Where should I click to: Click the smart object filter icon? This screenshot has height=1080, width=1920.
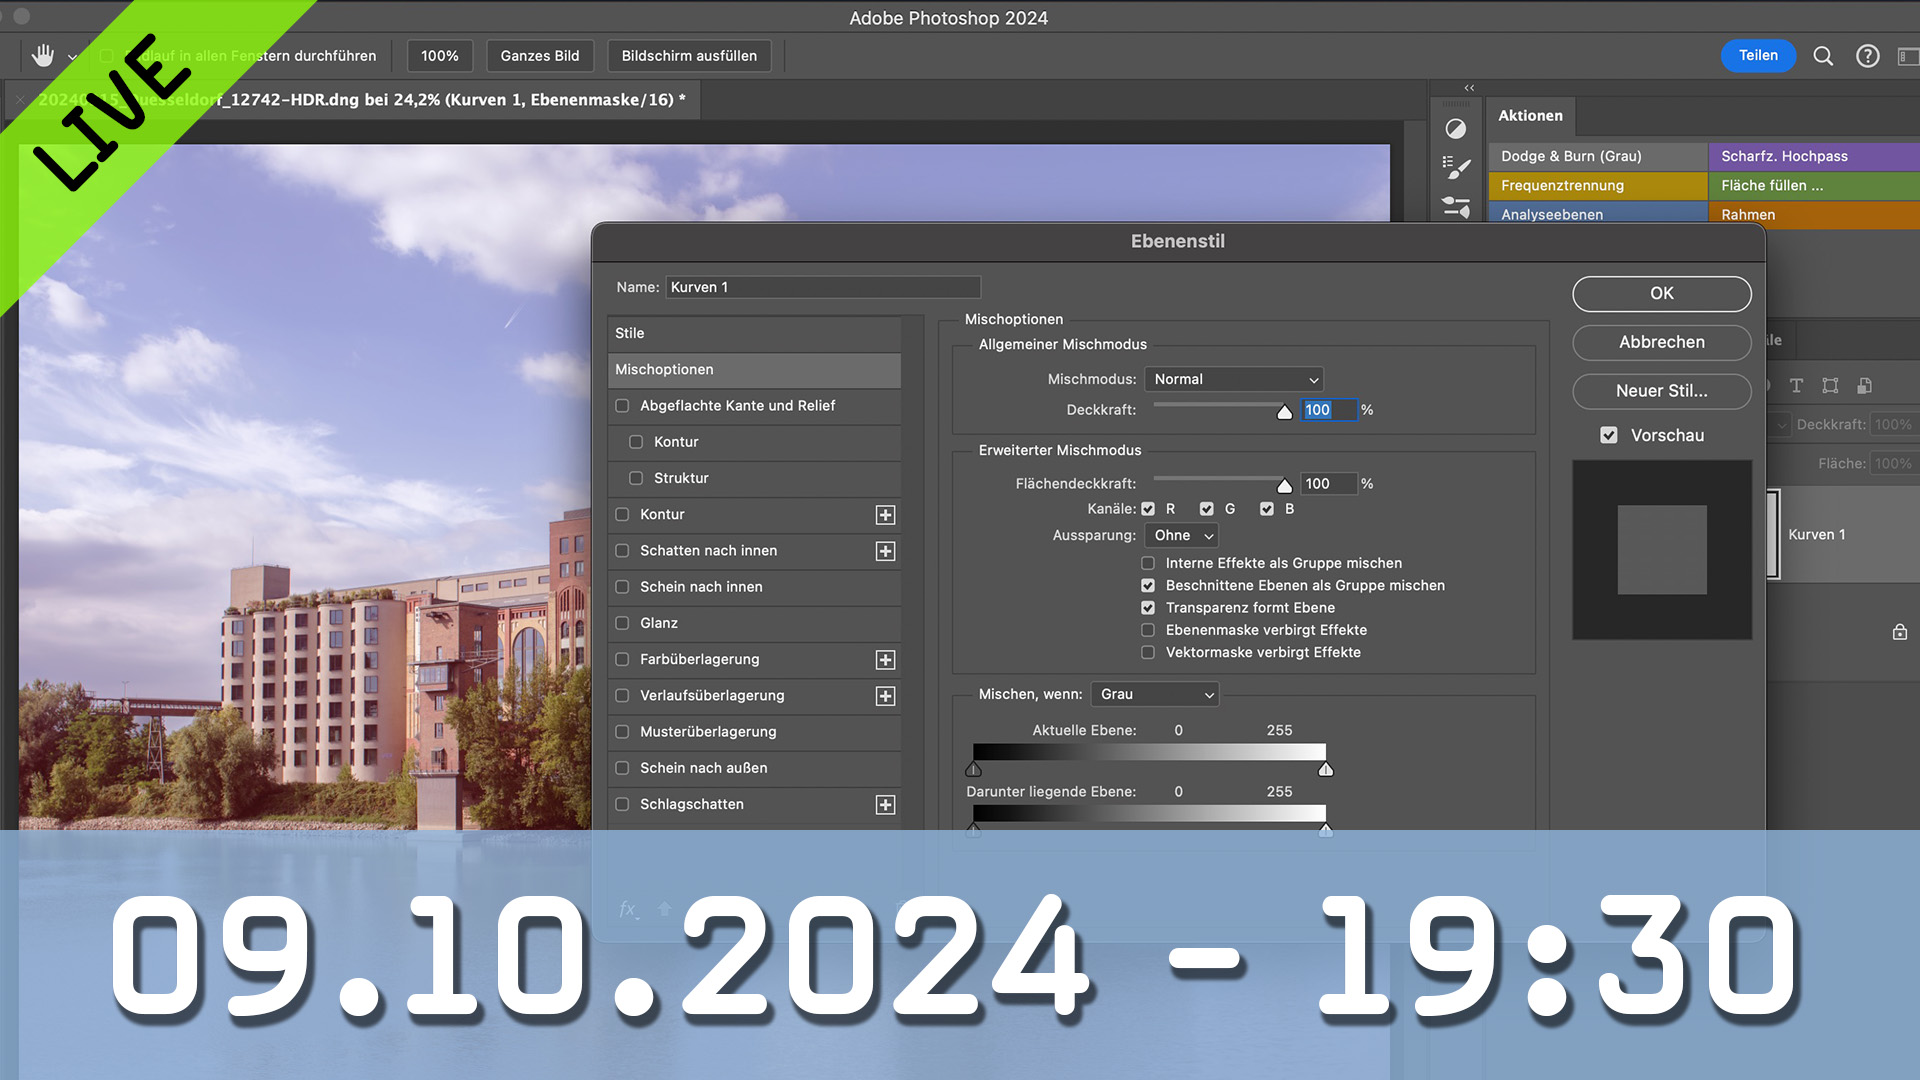[x=1864, y=386]
